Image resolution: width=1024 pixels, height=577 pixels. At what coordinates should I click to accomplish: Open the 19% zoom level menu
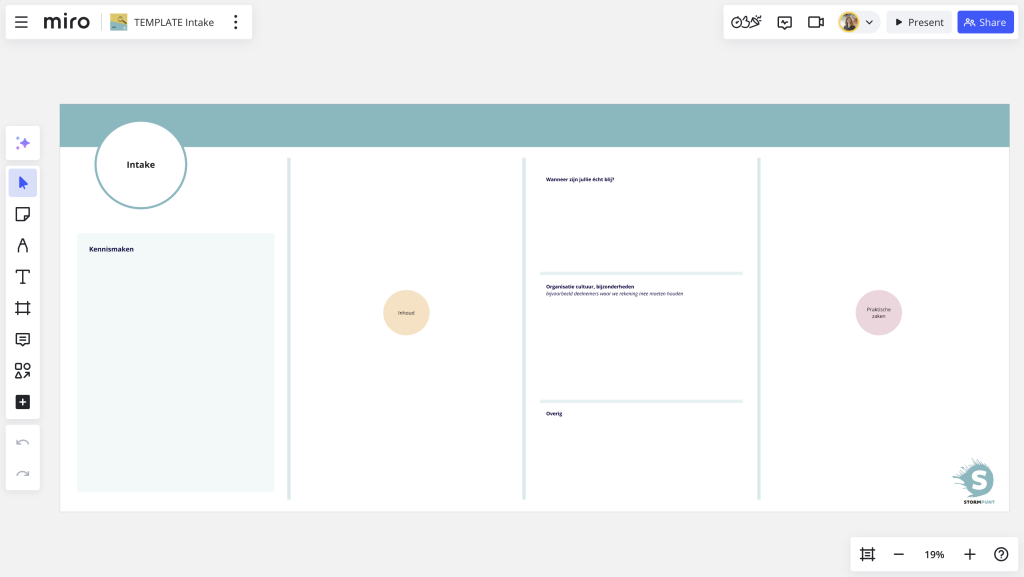934,554
